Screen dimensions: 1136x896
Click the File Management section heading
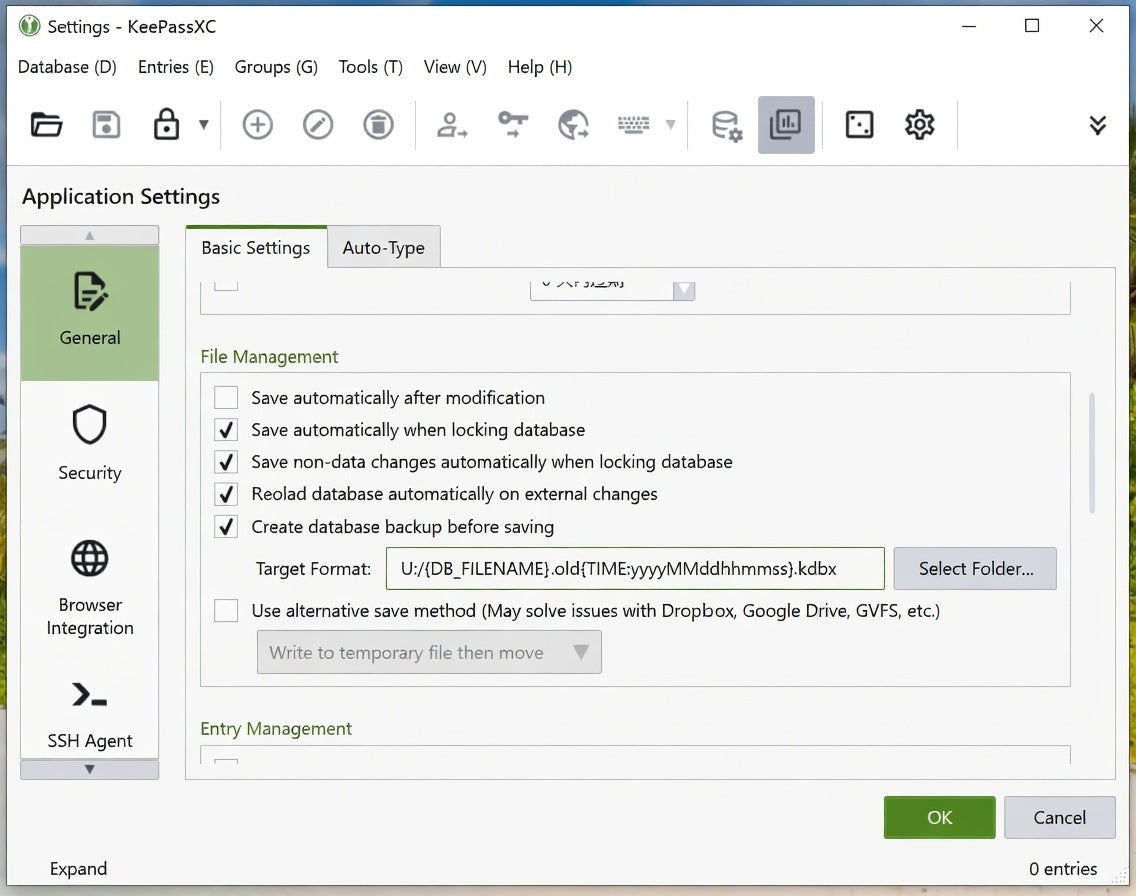[270, 356]
